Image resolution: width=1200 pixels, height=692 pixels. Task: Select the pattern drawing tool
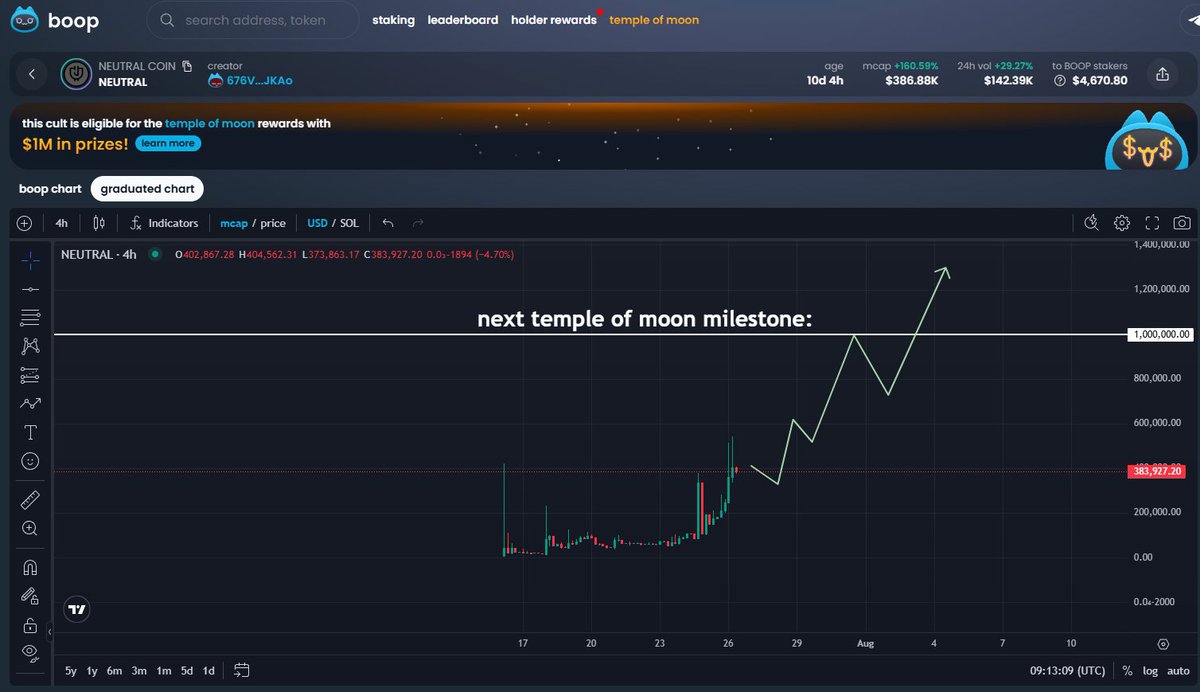(30, 346)
